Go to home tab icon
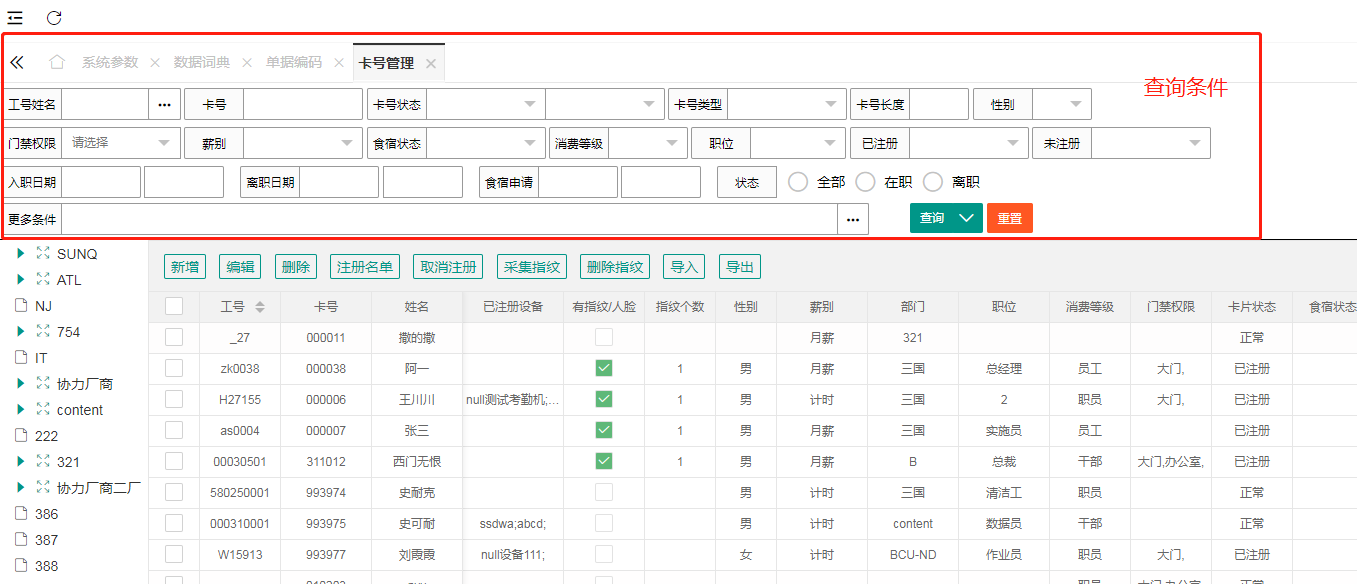Screen dimensions: 1357x584 tap(57, 62)
